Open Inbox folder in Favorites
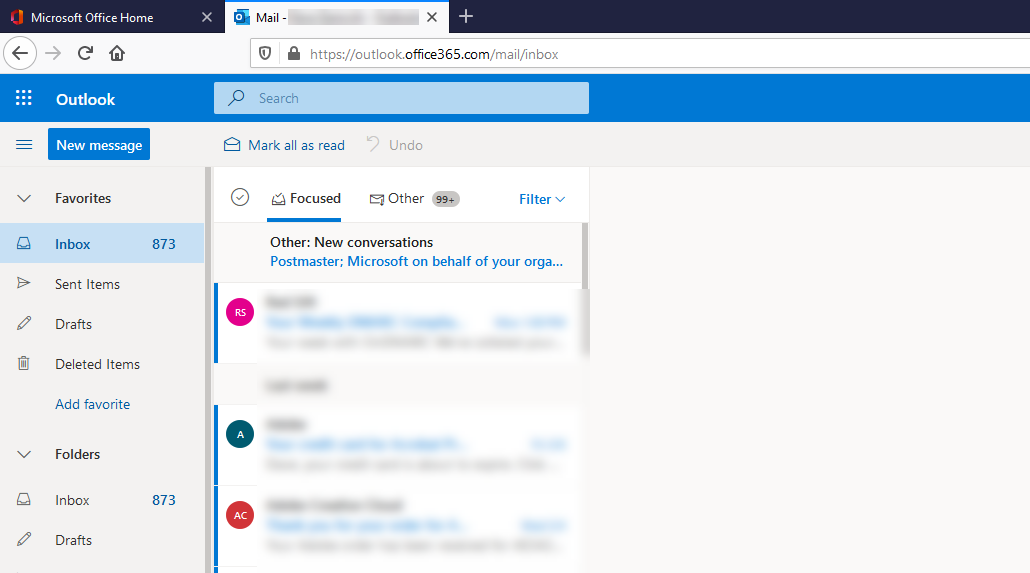The width and height of the screenshot is (1030, 573). click(102, 244)
